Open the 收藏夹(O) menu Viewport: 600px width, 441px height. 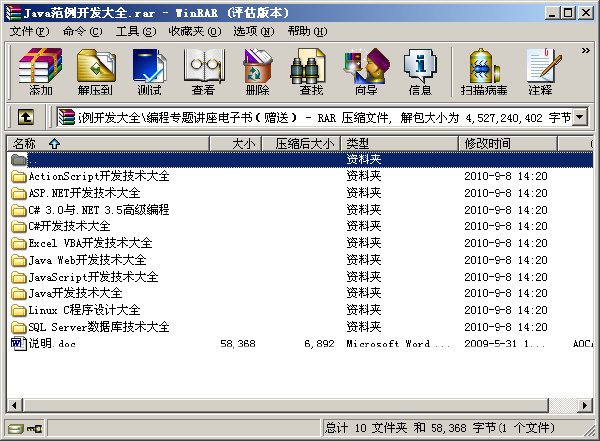(194, 31)
